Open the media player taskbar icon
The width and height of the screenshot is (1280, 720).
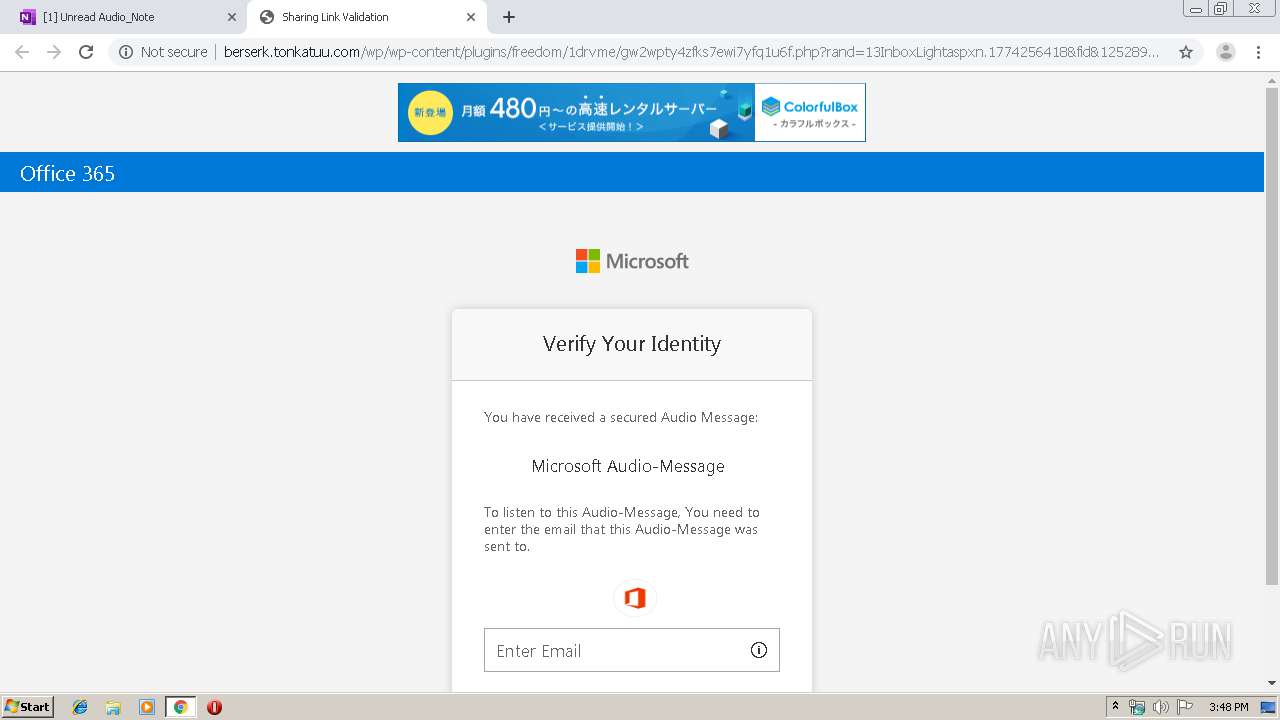[147, 707]
